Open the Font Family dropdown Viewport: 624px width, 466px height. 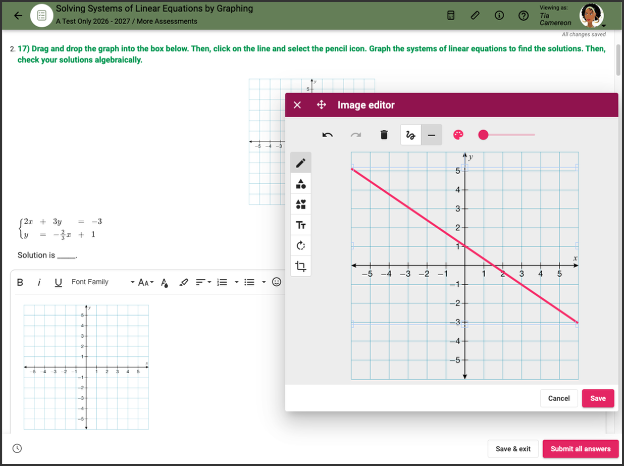(x=103, y=282)
